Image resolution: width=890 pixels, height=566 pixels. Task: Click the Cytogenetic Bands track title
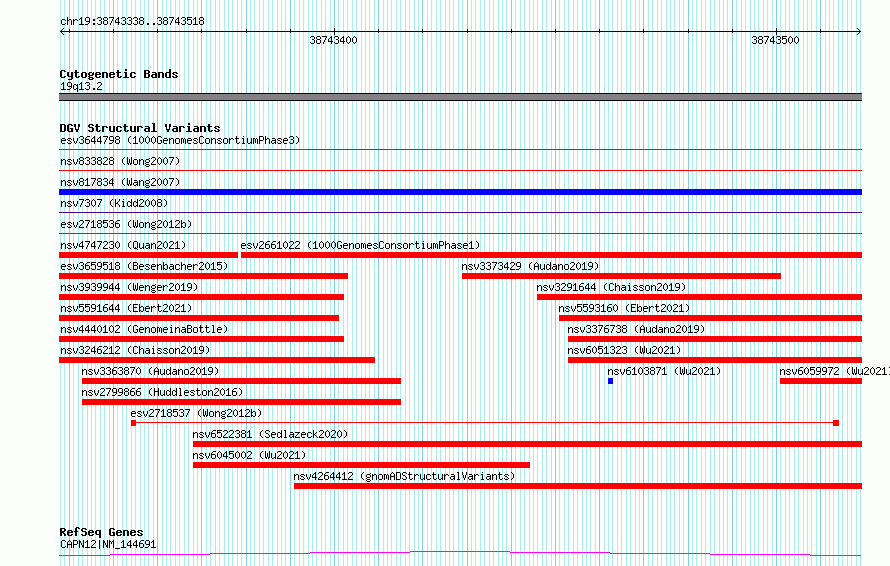(119, 74)
